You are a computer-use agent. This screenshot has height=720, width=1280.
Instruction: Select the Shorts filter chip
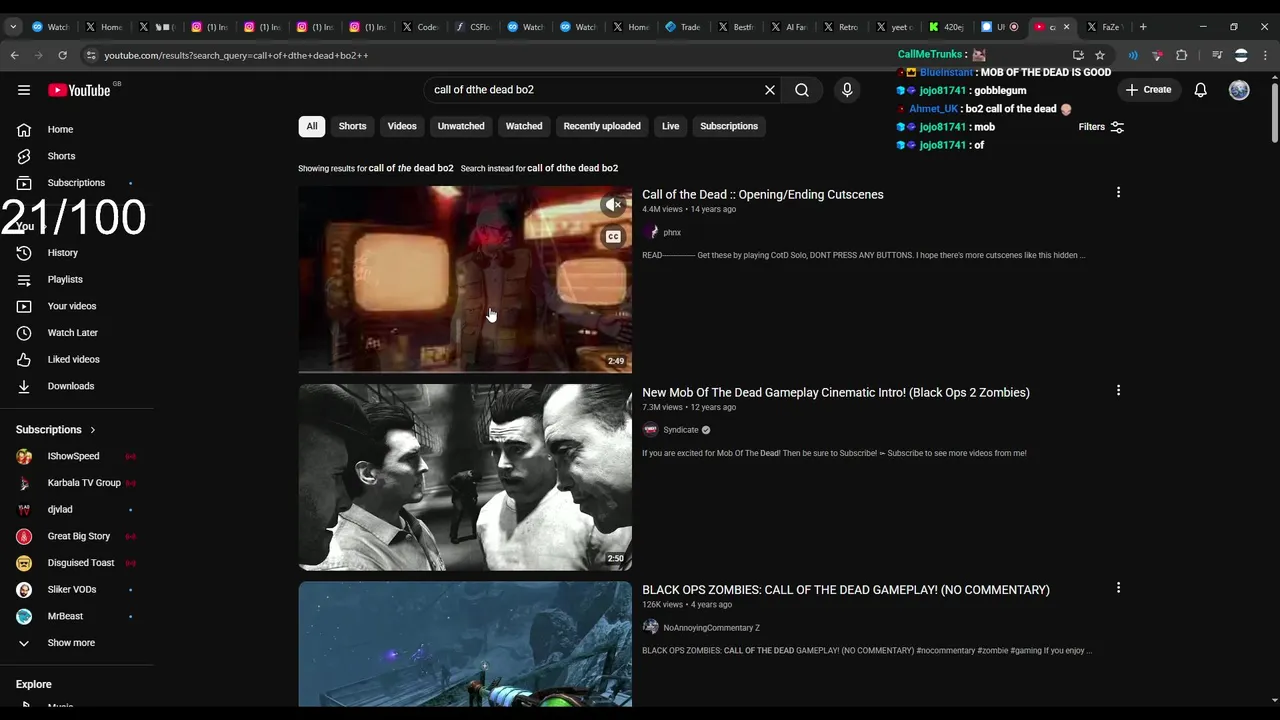352,126
